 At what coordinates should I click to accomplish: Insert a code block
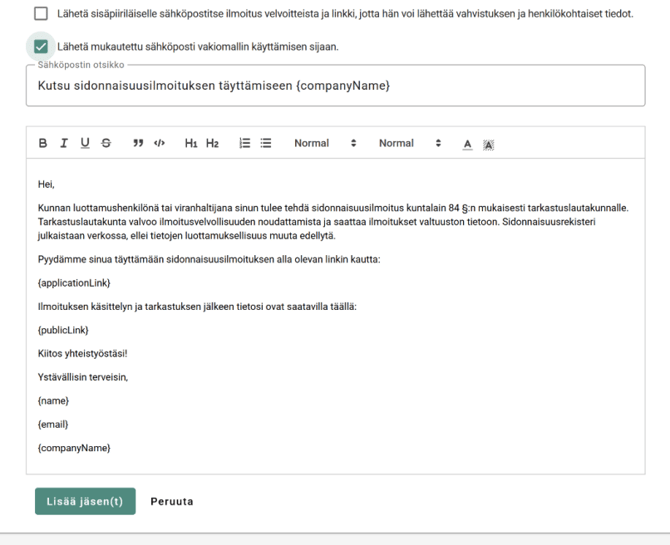(159, 143)
